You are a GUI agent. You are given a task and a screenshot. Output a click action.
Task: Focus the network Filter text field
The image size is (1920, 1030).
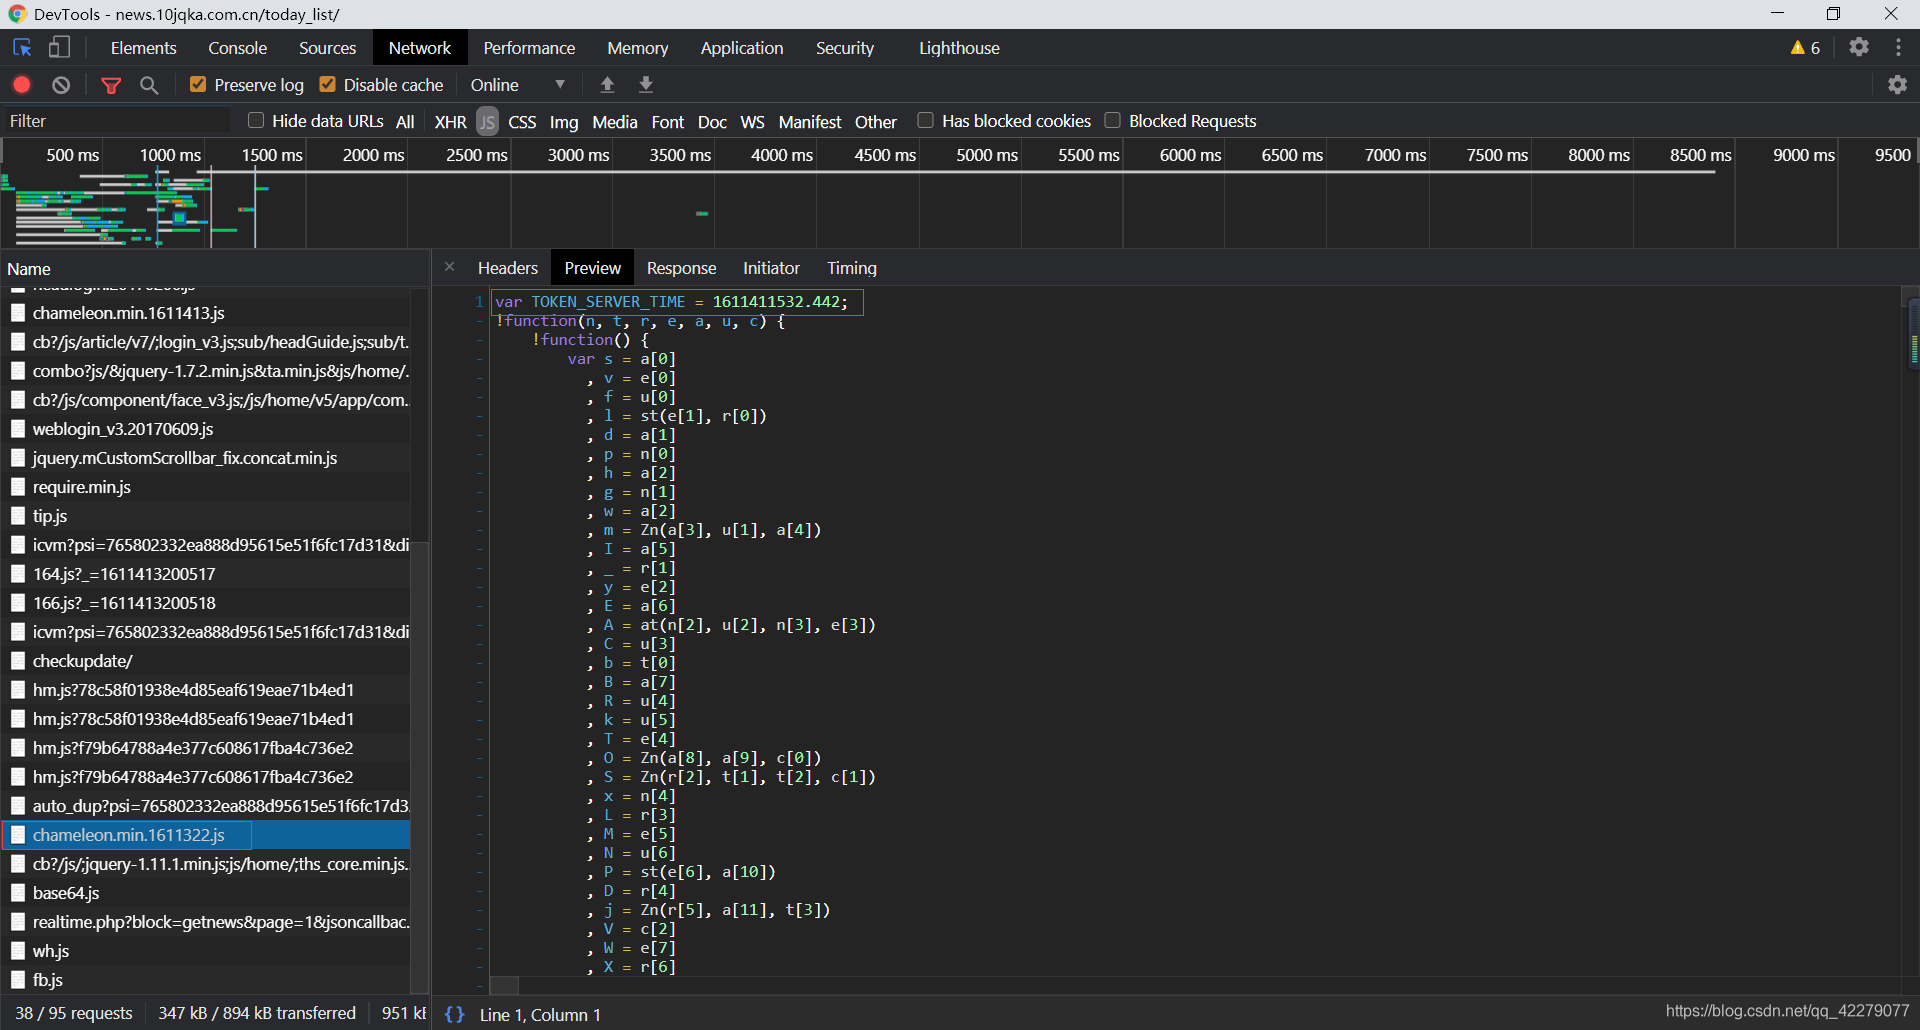click(118, 121)
